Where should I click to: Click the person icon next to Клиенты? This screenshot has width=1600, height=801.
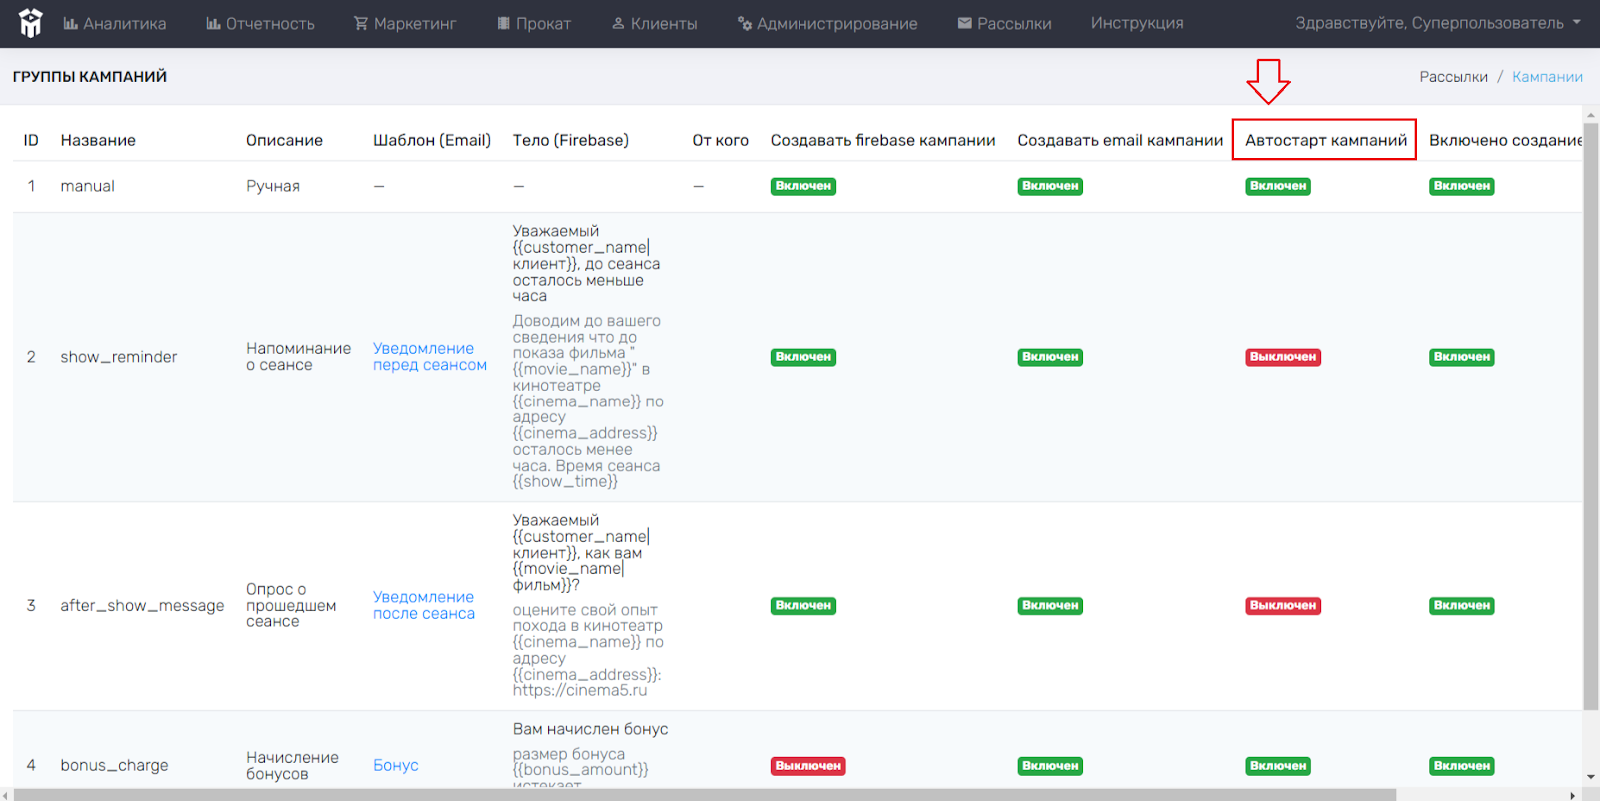(618, 23)
